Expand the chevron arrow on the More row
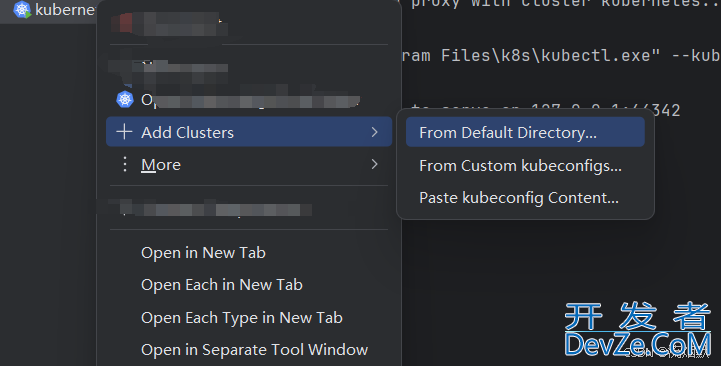The width and height of the screenshot is (721, 366). [375, 164]
